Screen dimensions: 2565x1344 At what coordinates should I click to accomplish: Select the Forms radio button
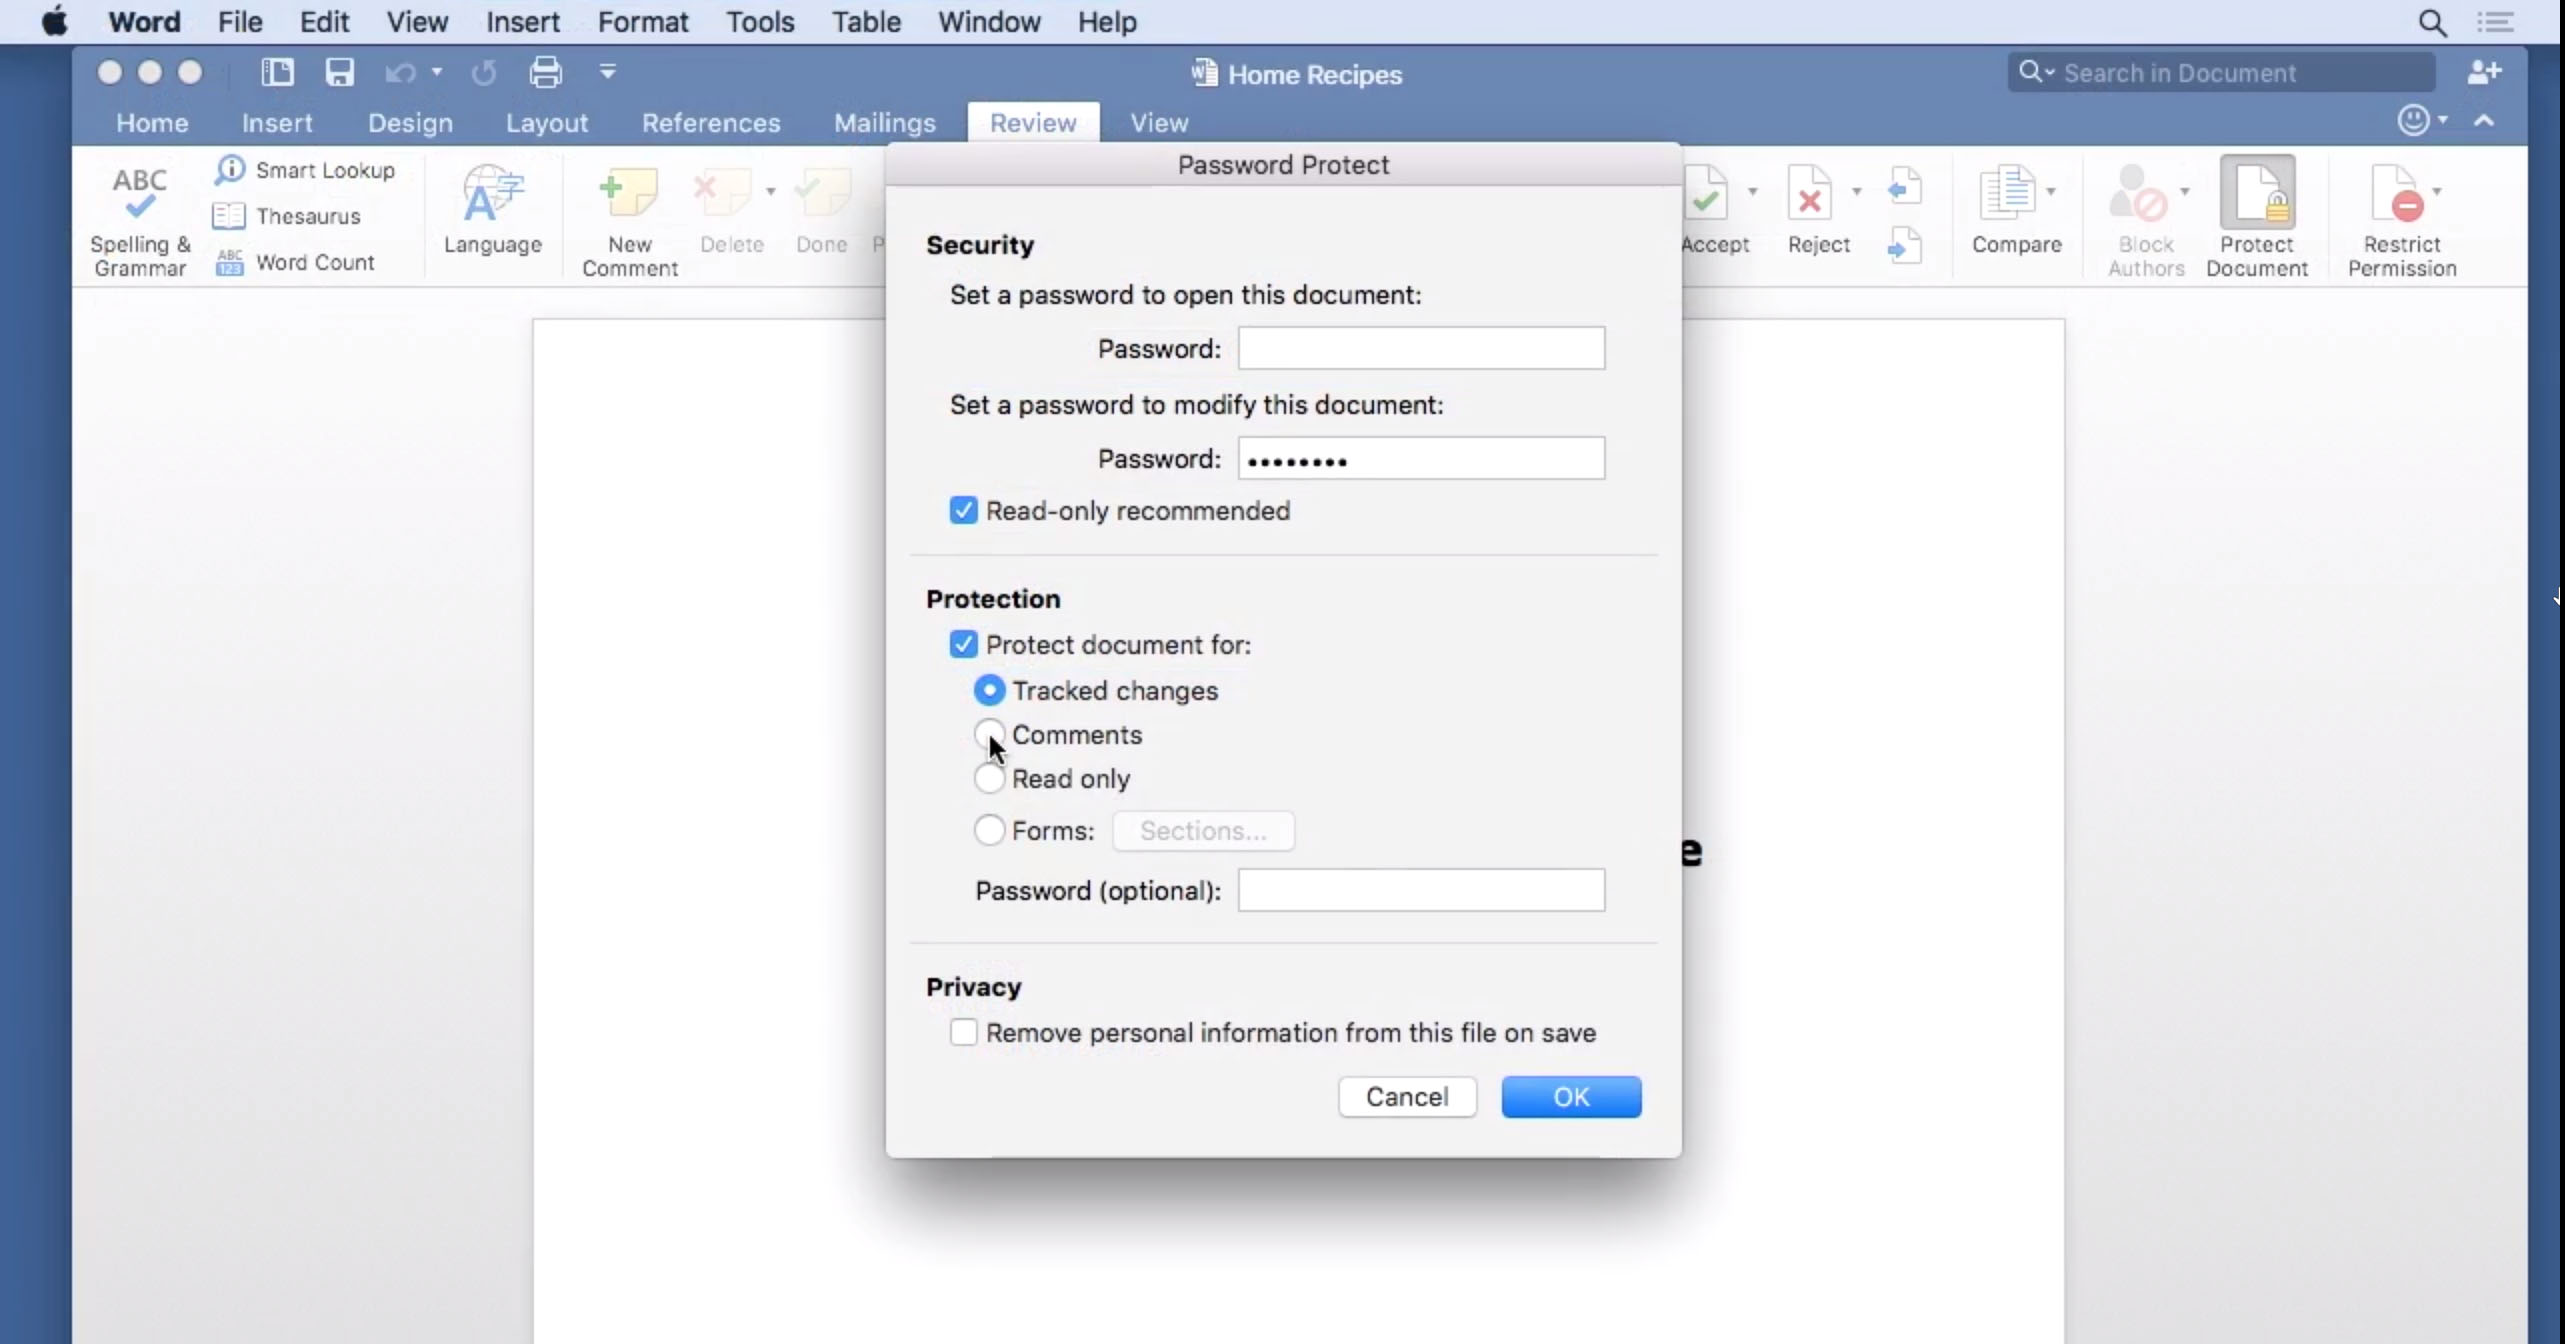pos(989,830)
